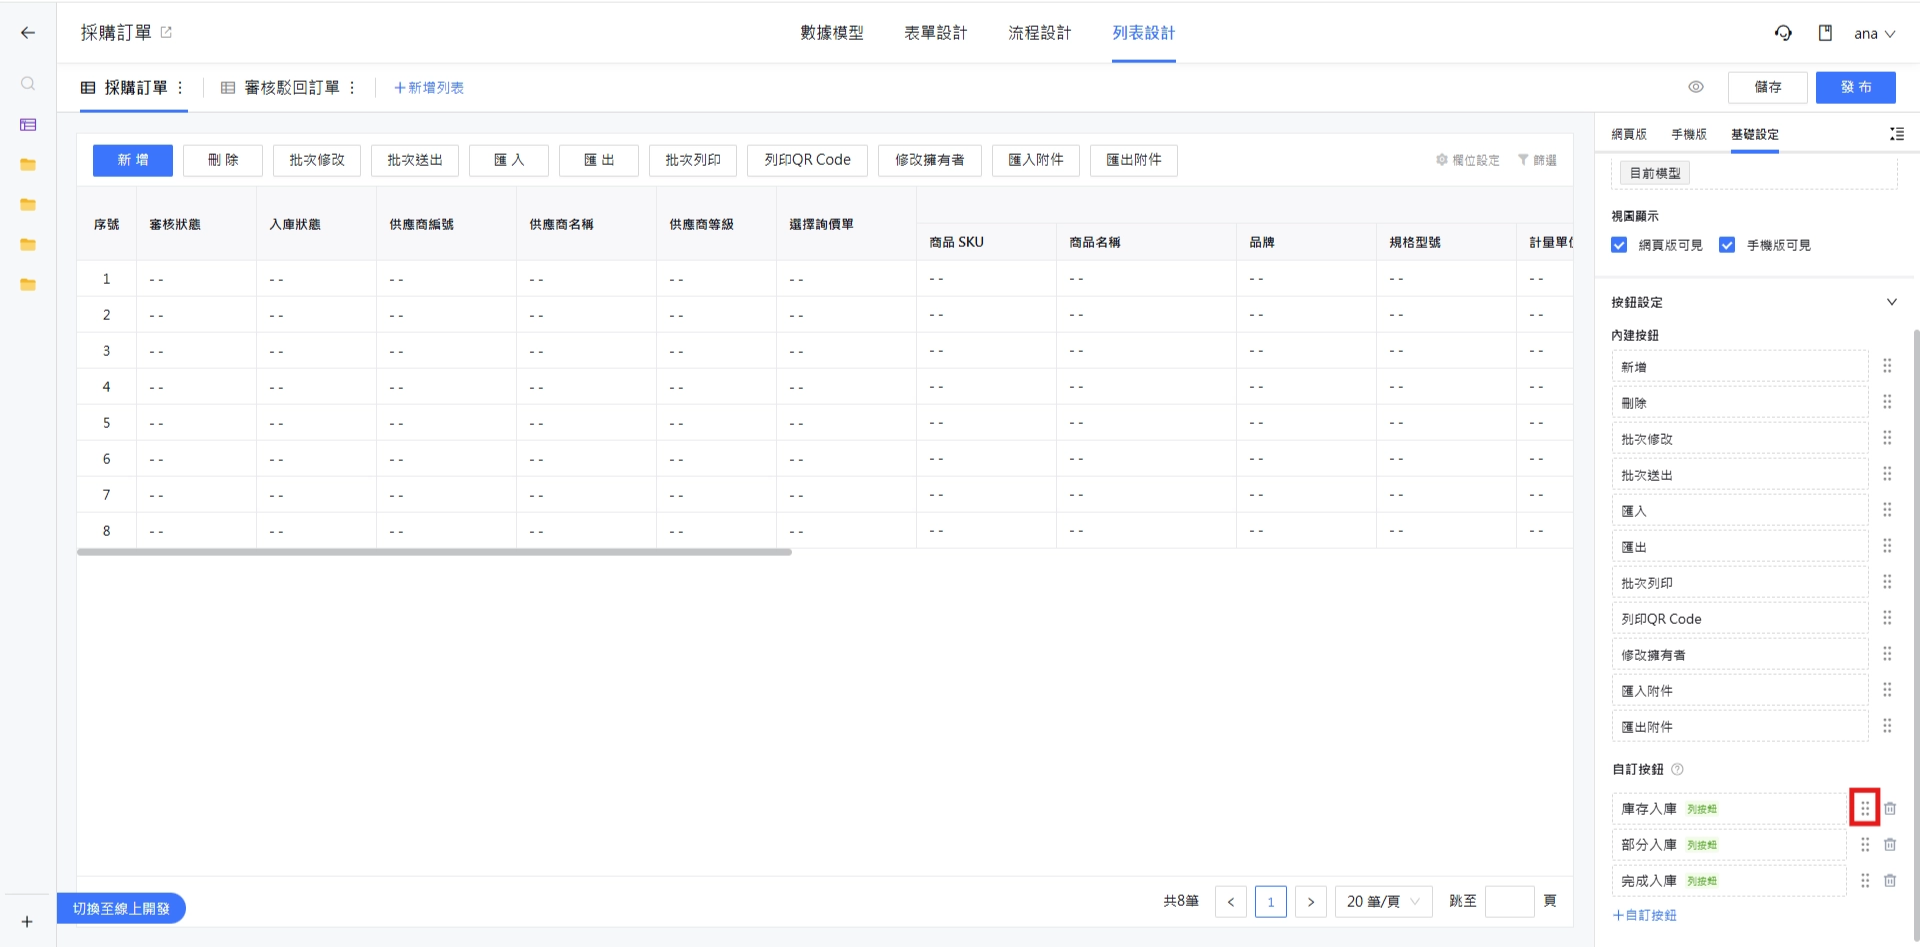1920x947 pixels.
Task: Click 修改擁有者 toolbar button
Action: (930, 160)
